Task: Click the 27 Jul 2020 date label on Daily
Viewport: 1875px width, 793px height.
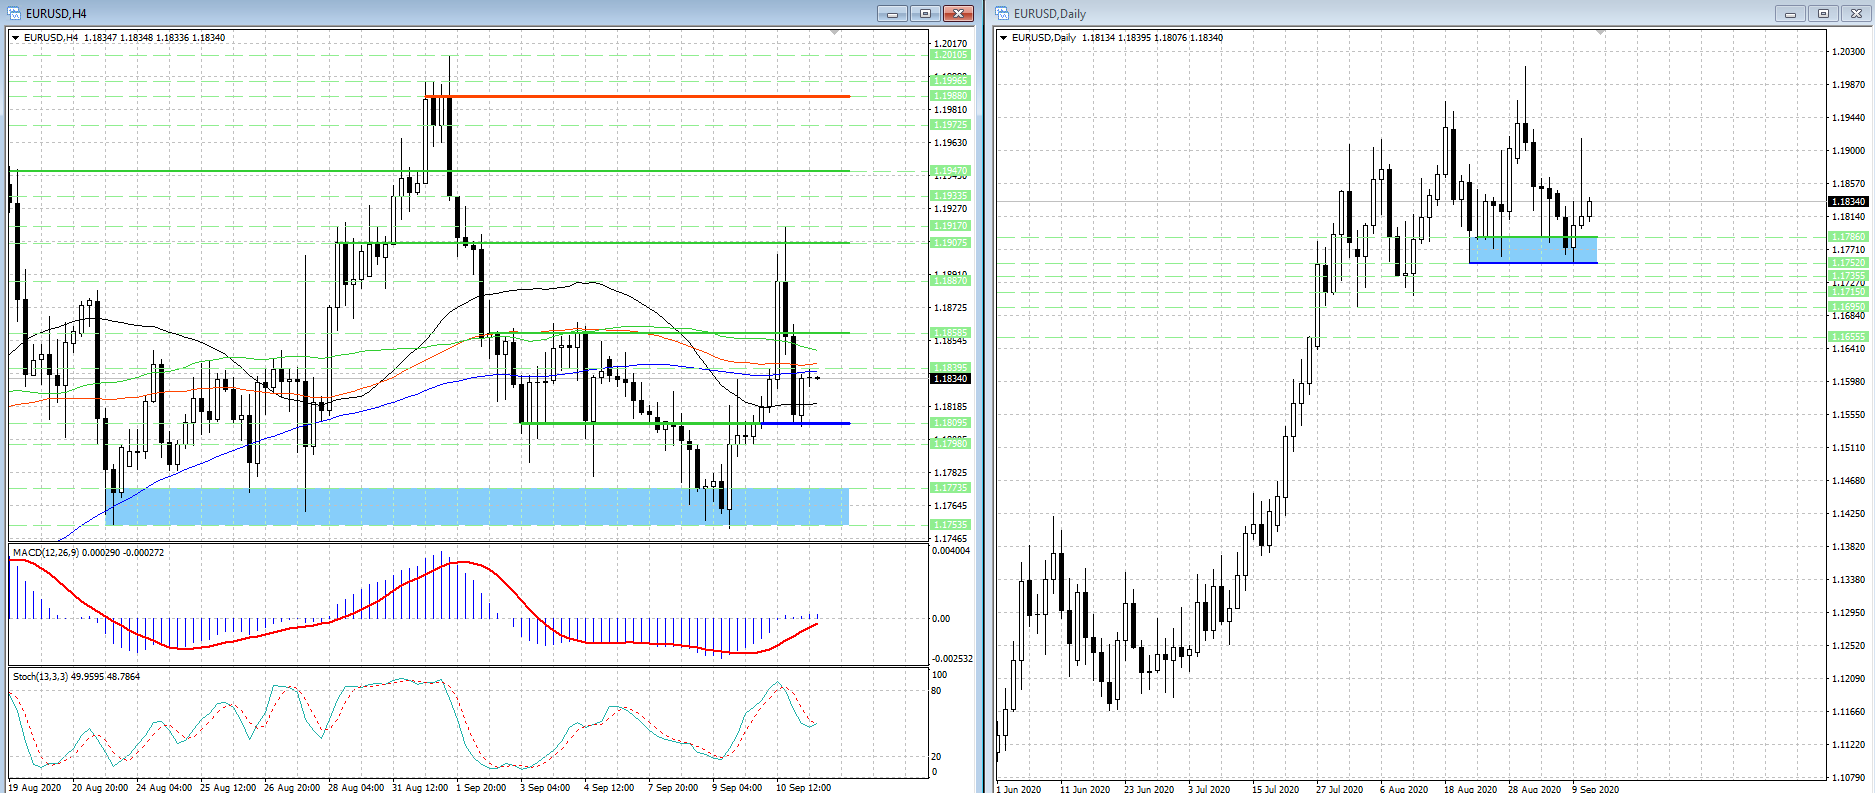Action: (1340, 789)
